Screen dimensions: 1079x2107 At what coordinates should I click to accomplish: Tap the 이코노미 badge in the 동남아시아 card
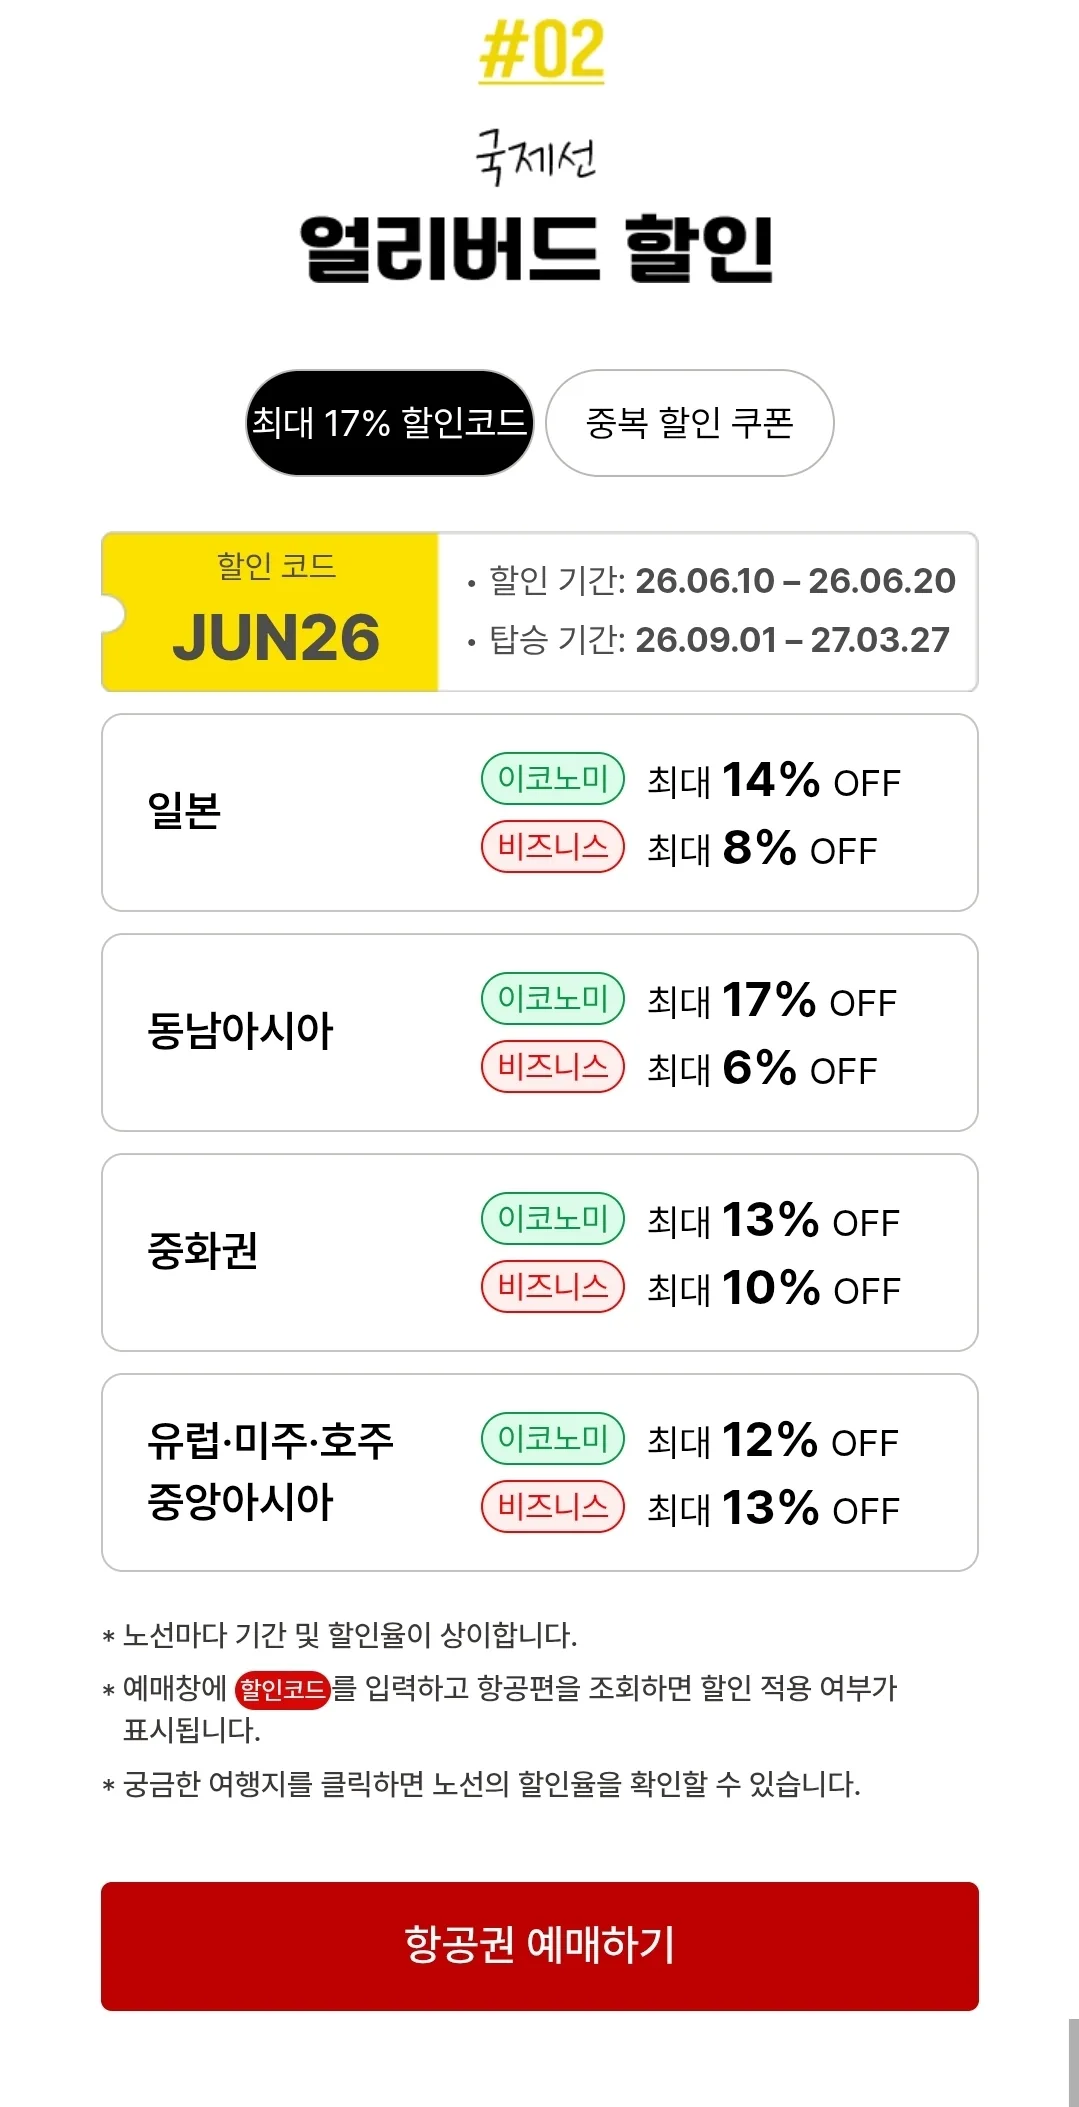click(x=553, y=999)
